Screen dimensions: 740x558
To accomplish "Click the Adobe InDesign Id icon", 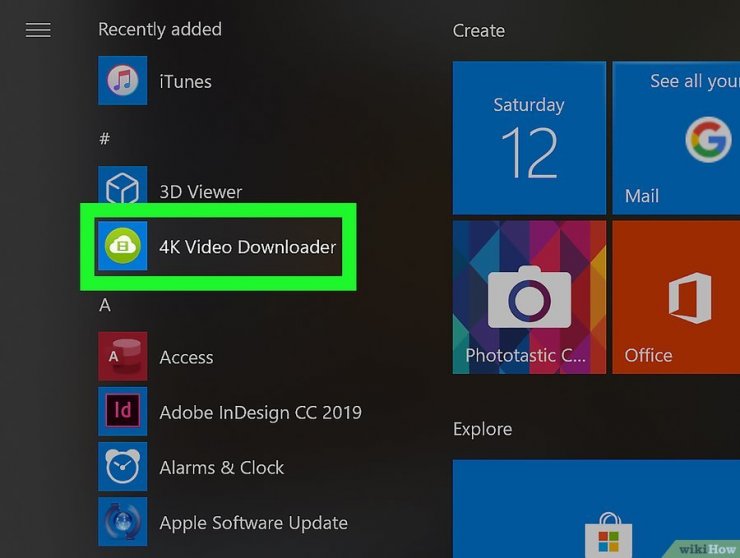I will tap(123, 411).
